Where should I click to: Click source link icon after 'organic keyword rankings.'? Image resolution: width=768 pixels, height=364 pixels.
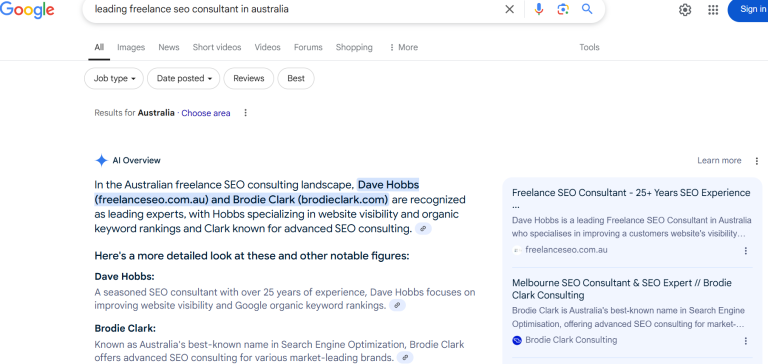(397, 305)
